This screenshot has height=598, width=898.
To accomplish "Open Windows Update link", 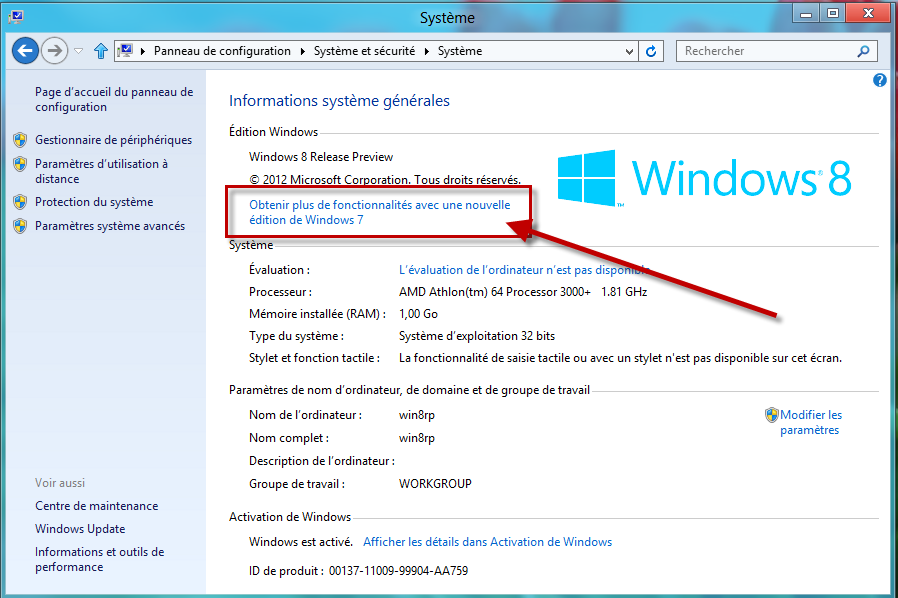I will [80, 529].
